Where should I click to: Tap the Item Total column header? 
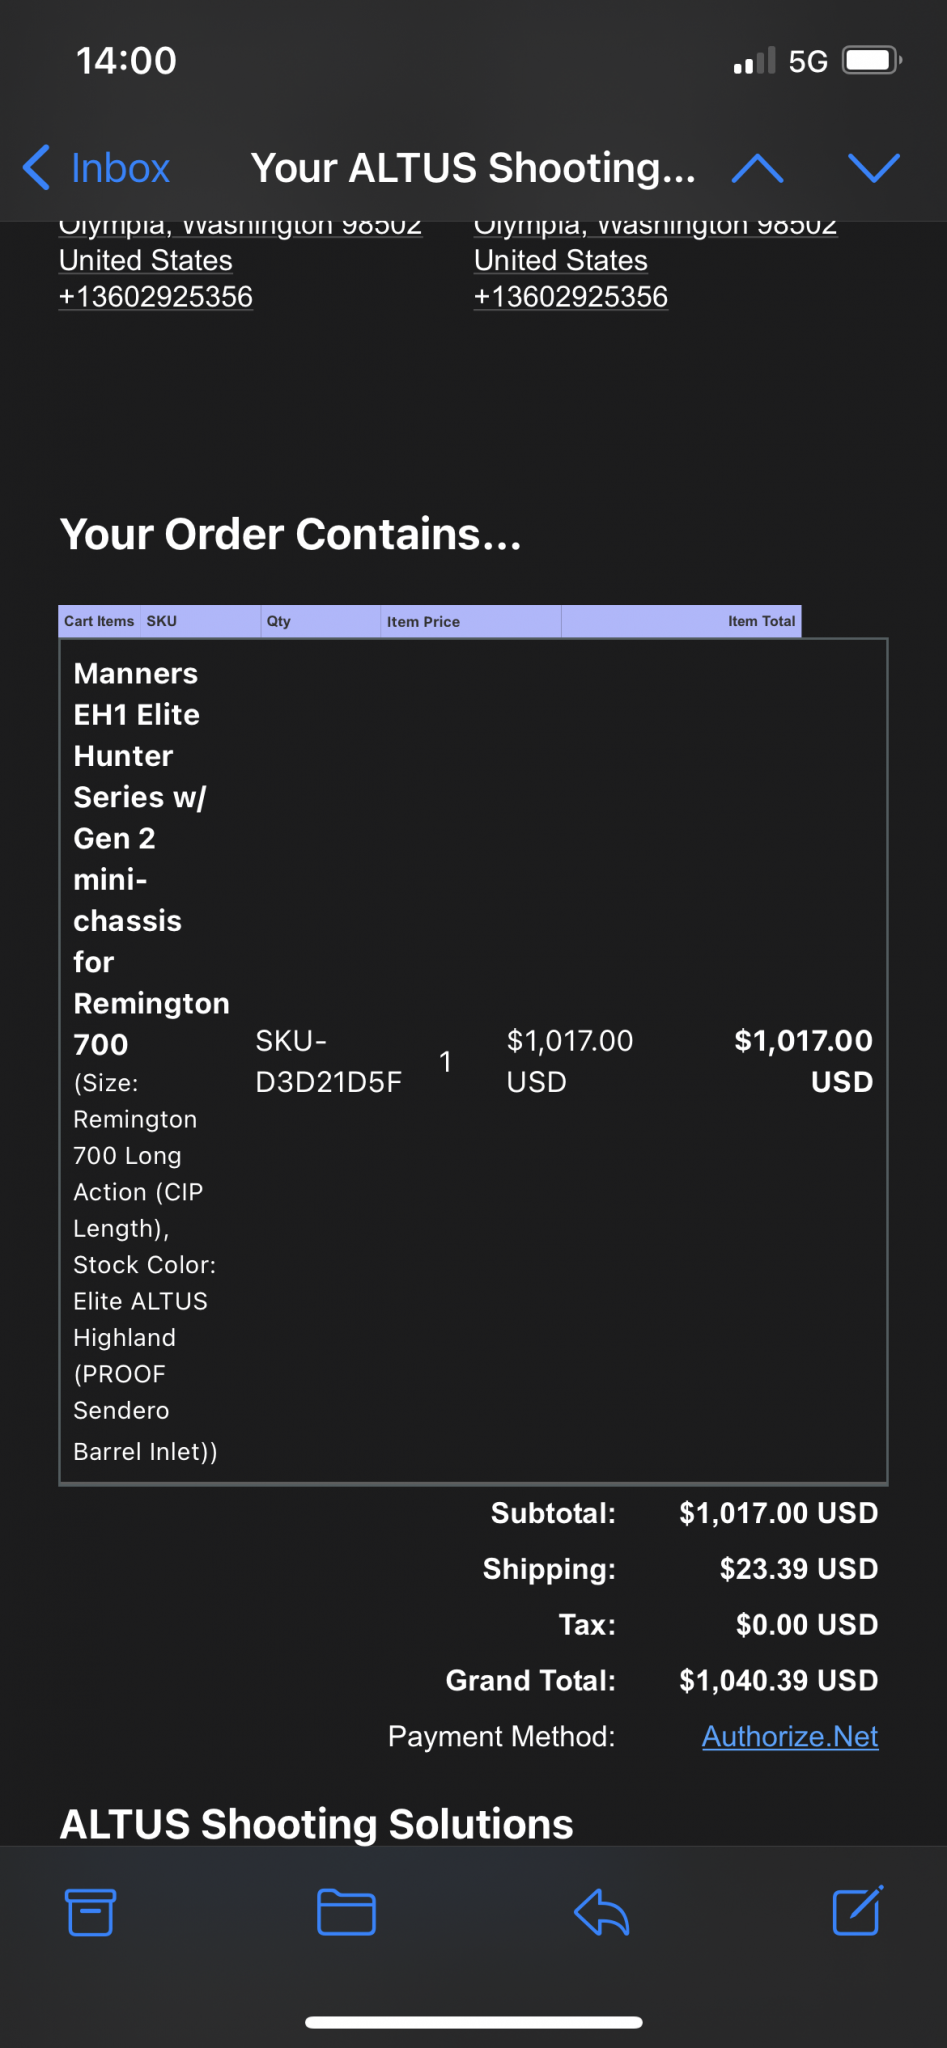coord(761,621)
